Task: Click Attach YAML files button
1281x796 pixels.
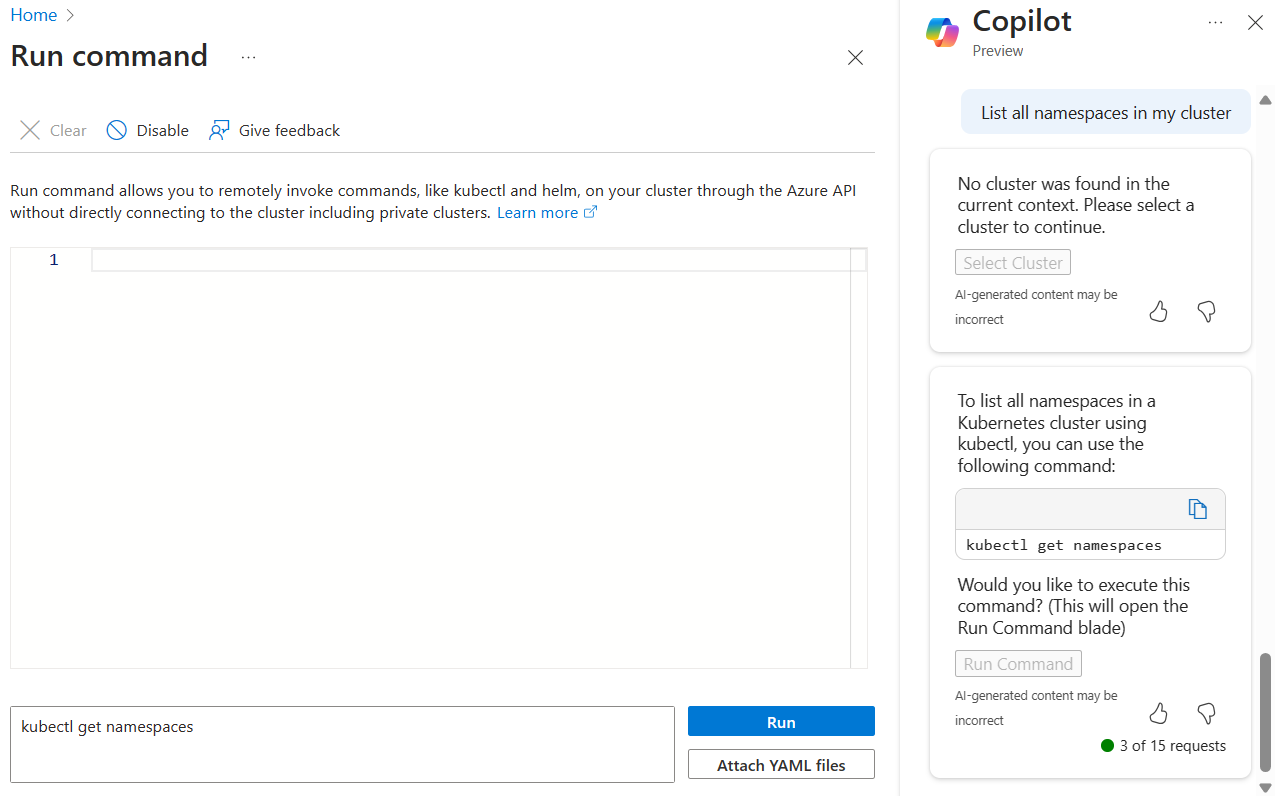Action: coord(781,765)
